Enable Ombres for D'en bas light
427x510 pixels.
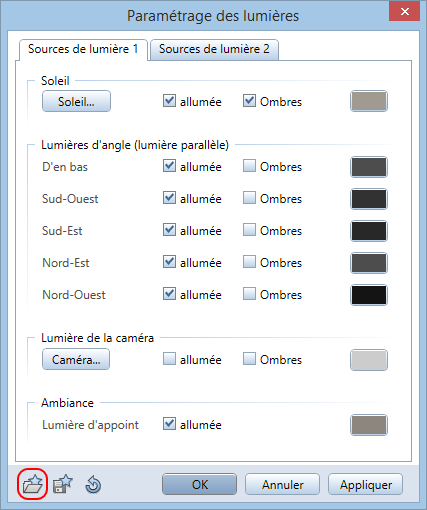249,166
